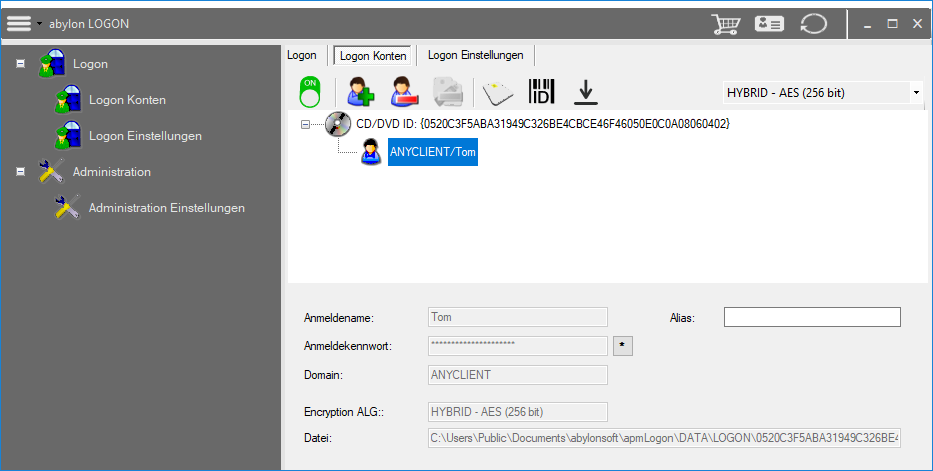The height and width of the screenshot is (471, 933).
Task: Click the Administration Einstellungen wrench icon
Action: (68, 208)
